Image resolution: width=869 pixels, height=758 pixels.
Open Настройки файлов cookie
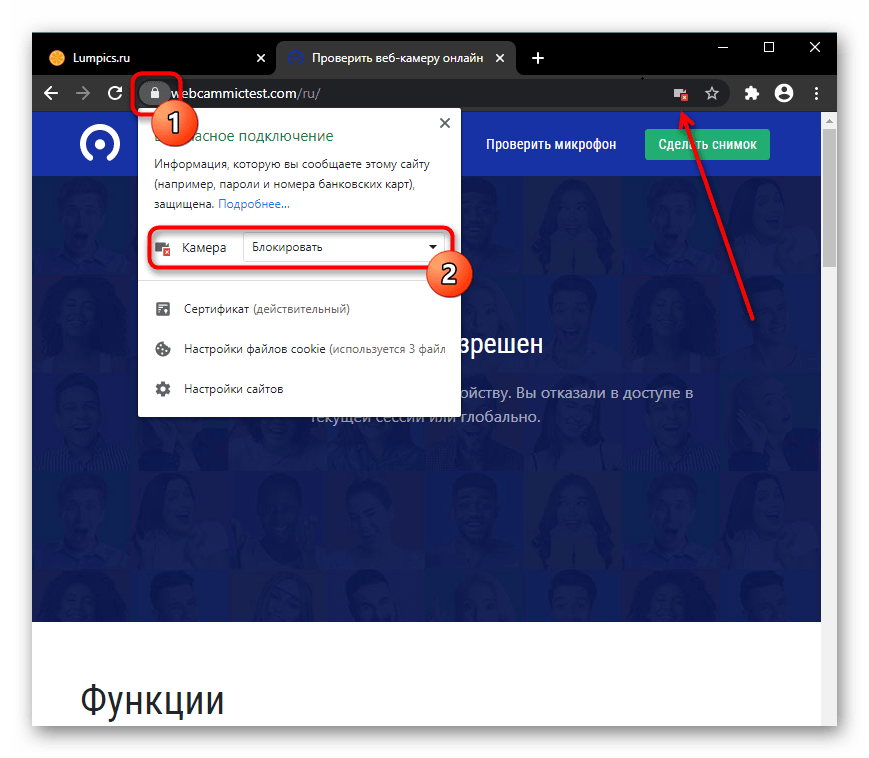tap(300, 350)
